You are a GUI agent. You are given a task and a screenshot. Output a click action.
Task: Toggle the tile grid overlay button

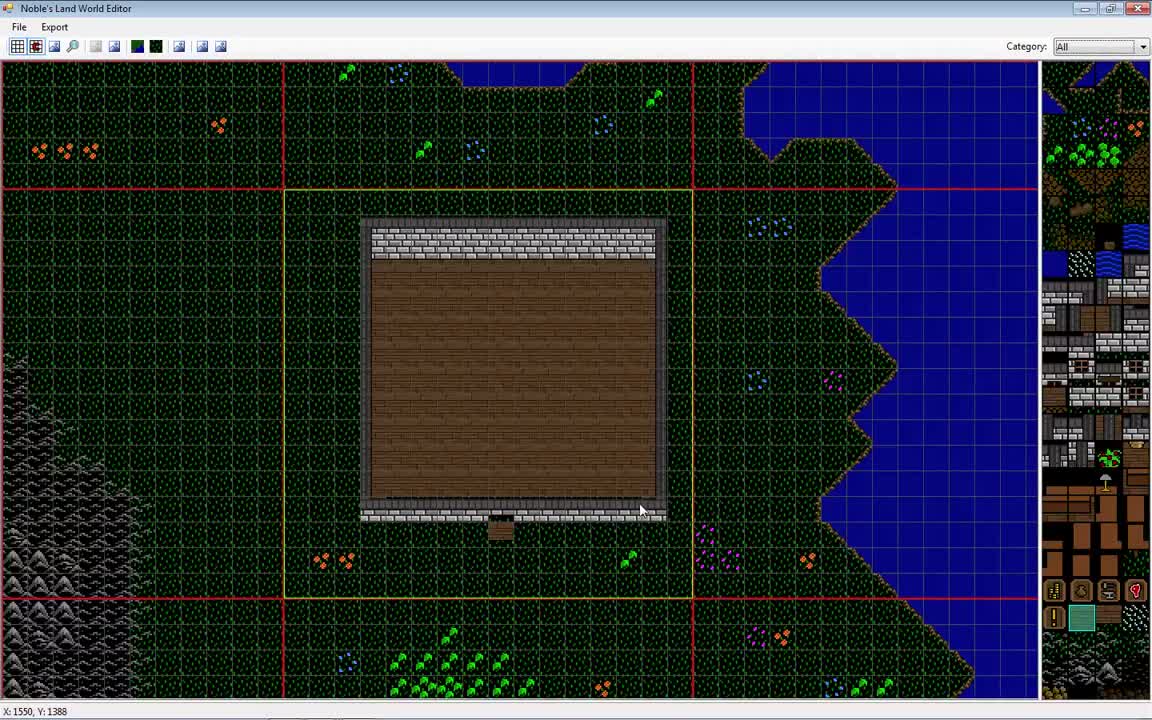(18, 46)
